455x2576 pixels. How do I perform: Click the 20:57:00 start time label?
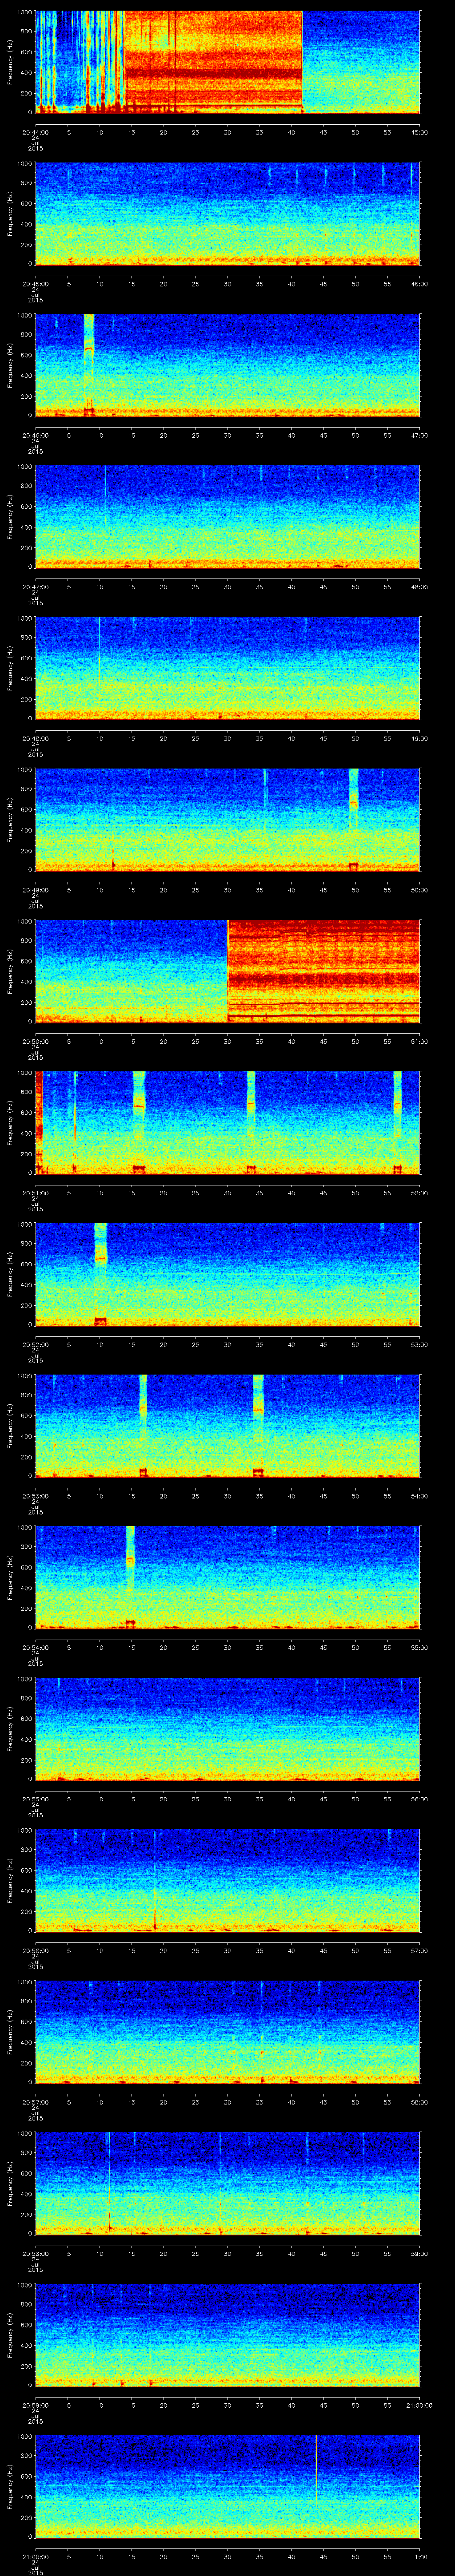click(35, 2102)
